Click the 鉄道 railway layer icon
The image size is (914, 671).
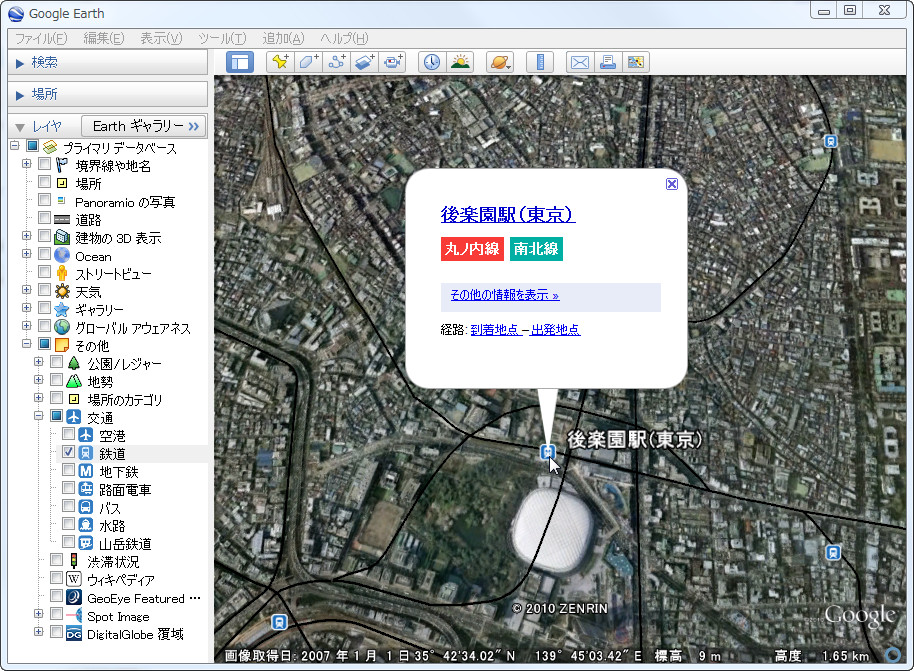pyautogui.click(x=86, y=453)
